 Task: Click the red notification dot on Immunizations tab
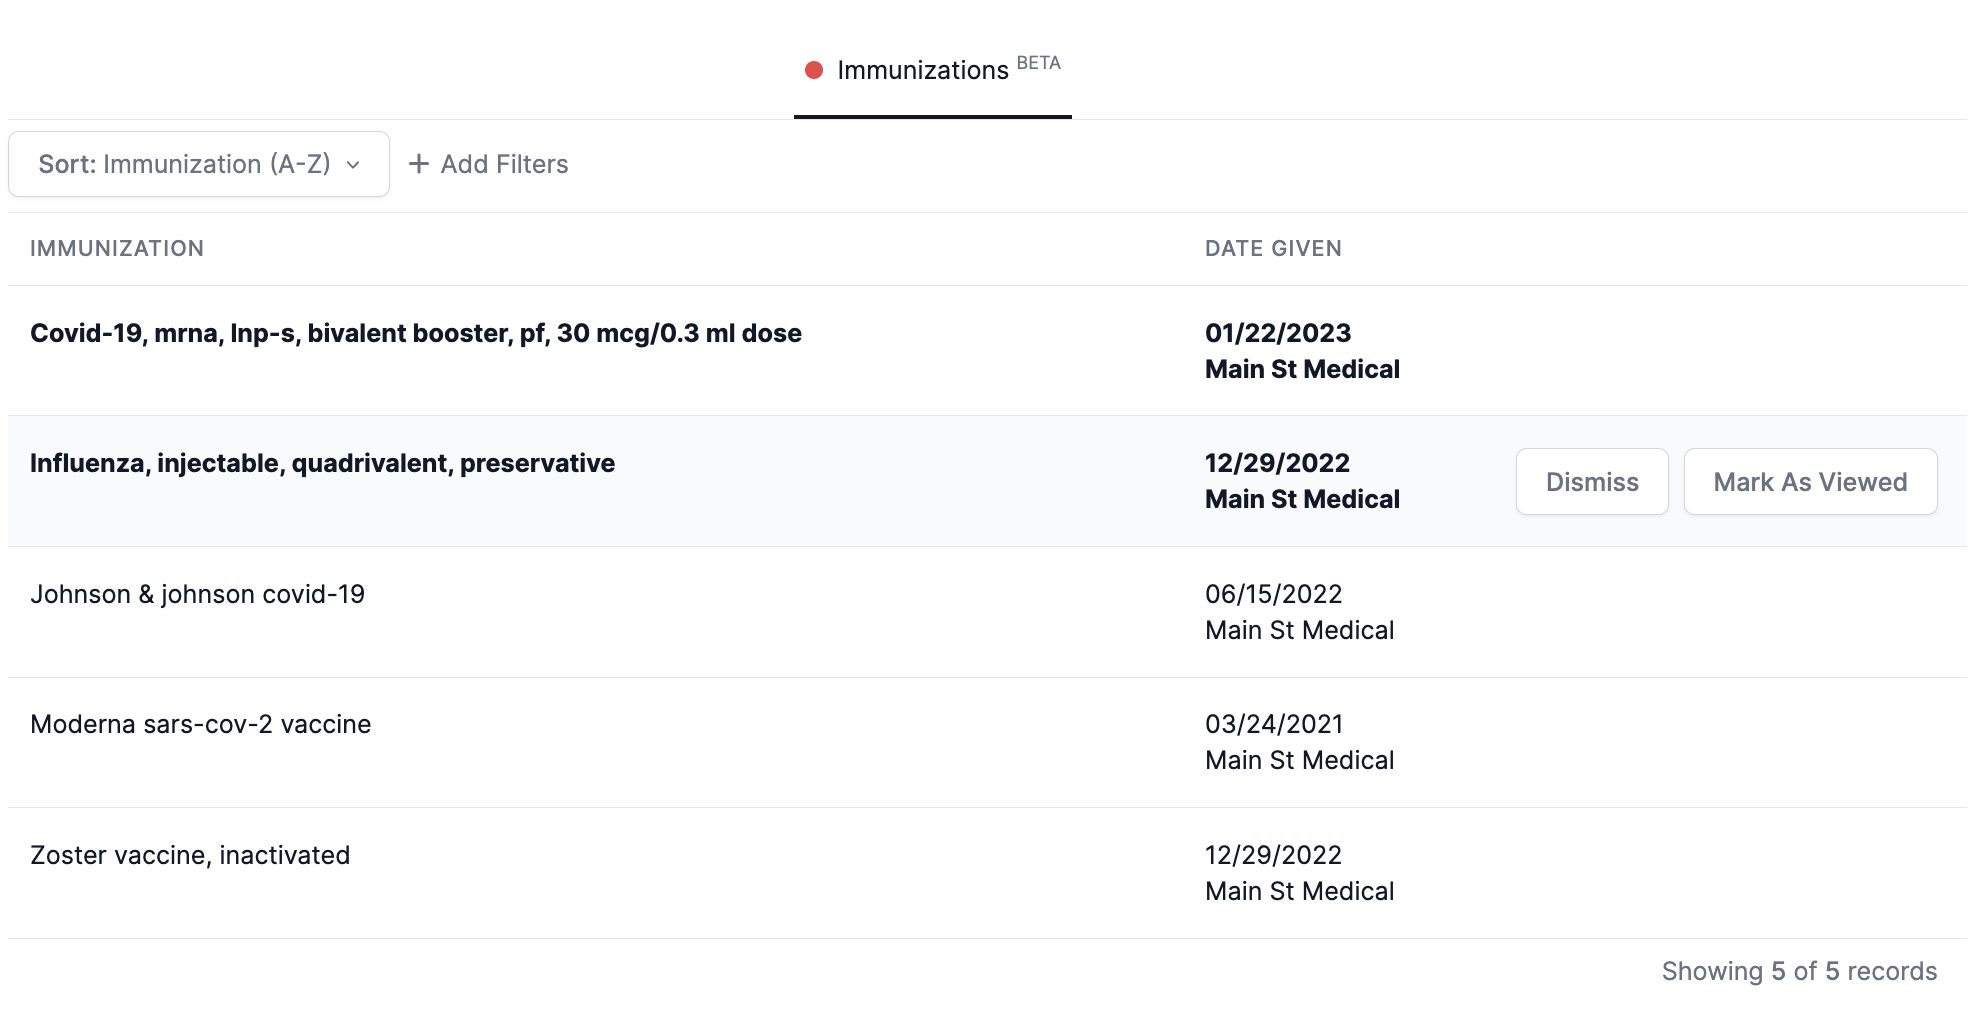814,70
